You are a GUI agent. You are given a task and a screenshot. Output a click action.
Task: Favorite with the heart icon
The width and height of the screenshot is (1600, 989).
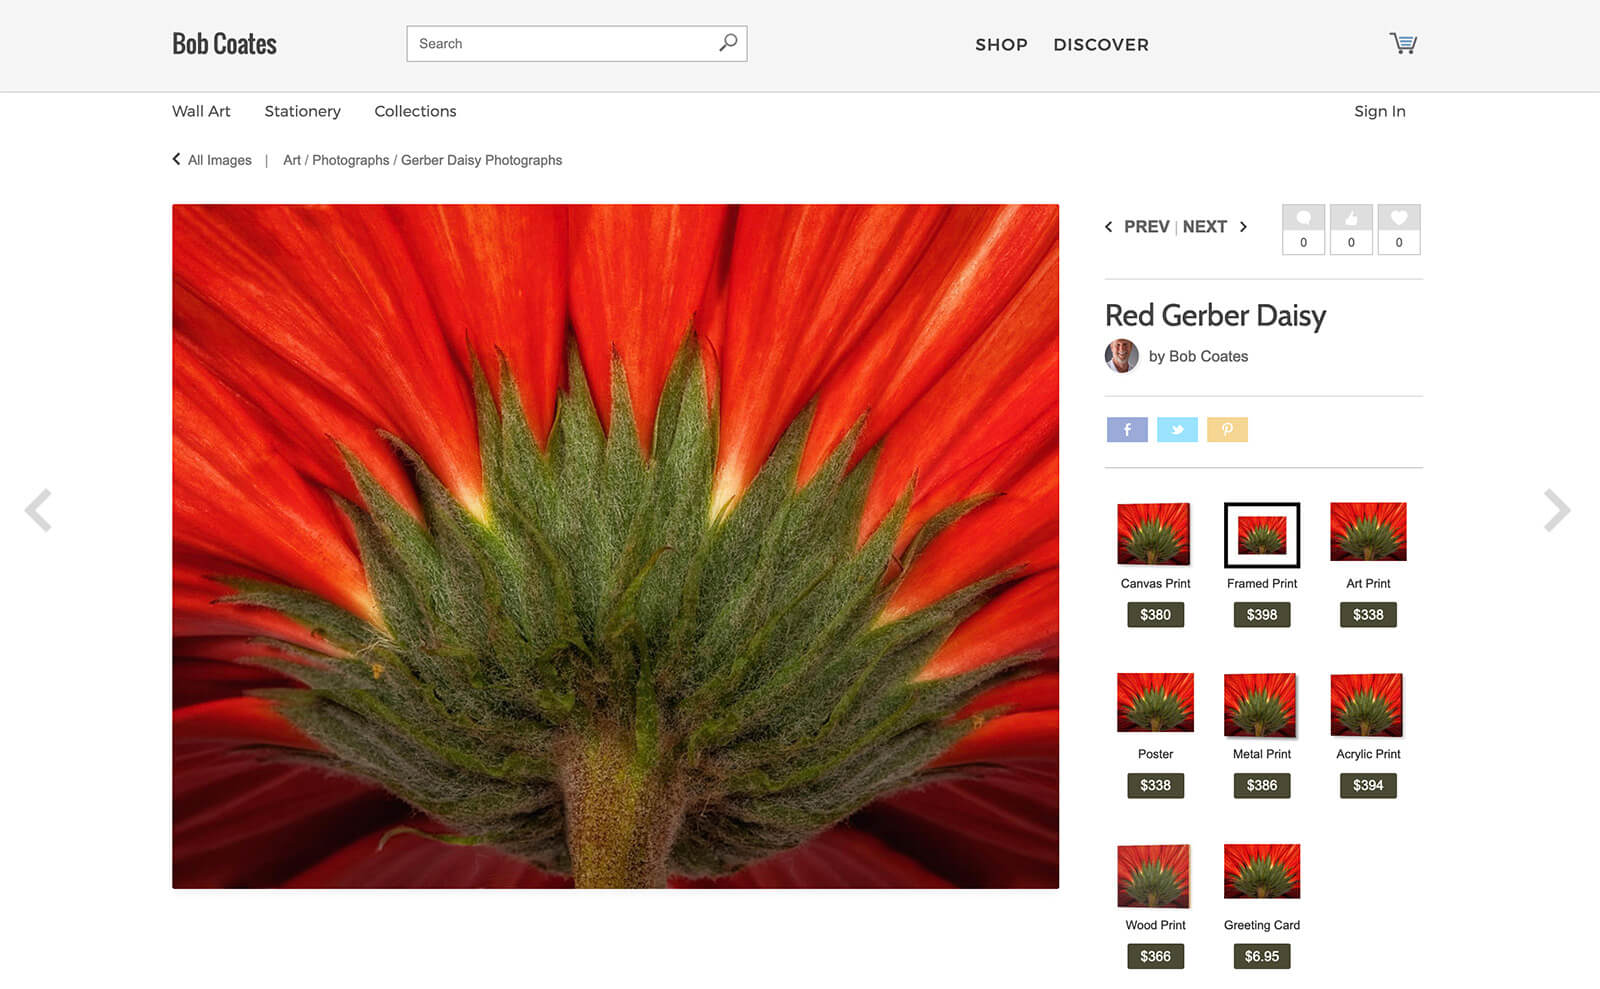click(1399, 219)
